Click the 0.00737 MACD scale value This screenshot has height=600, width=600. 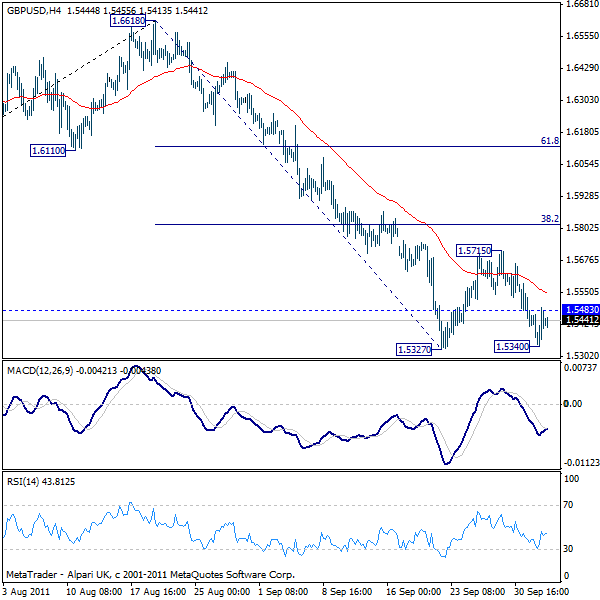coord(580,368)
